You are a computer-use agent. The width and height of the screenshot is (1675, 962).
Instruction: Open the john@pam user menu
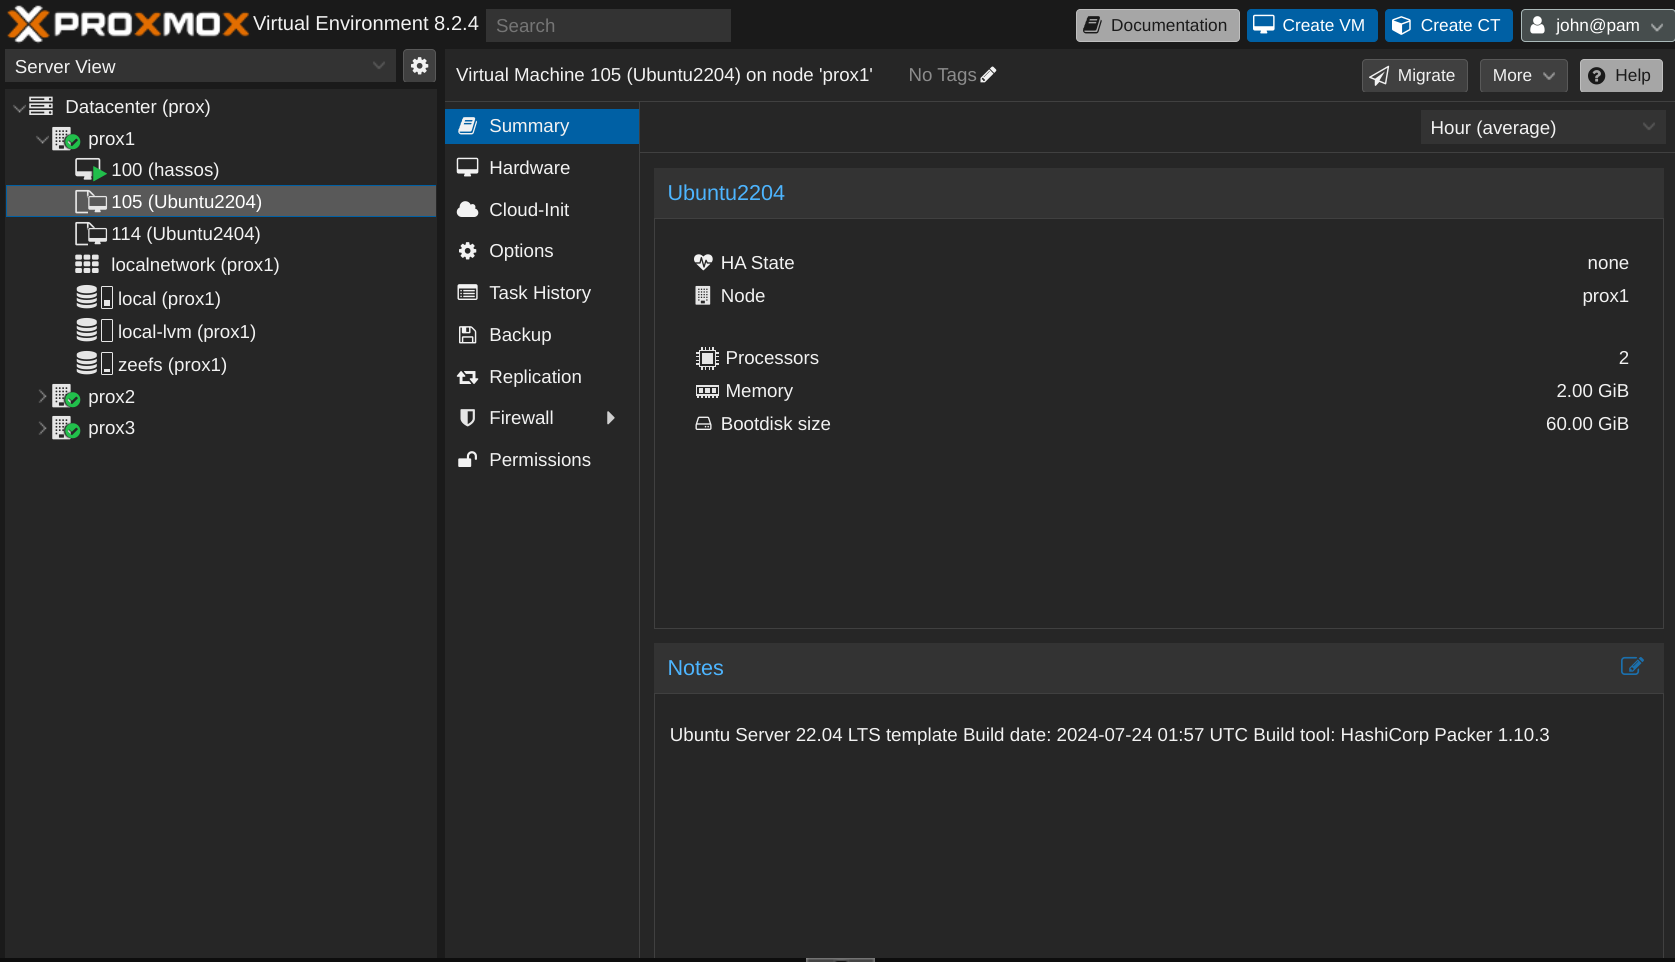[1596, 25]
